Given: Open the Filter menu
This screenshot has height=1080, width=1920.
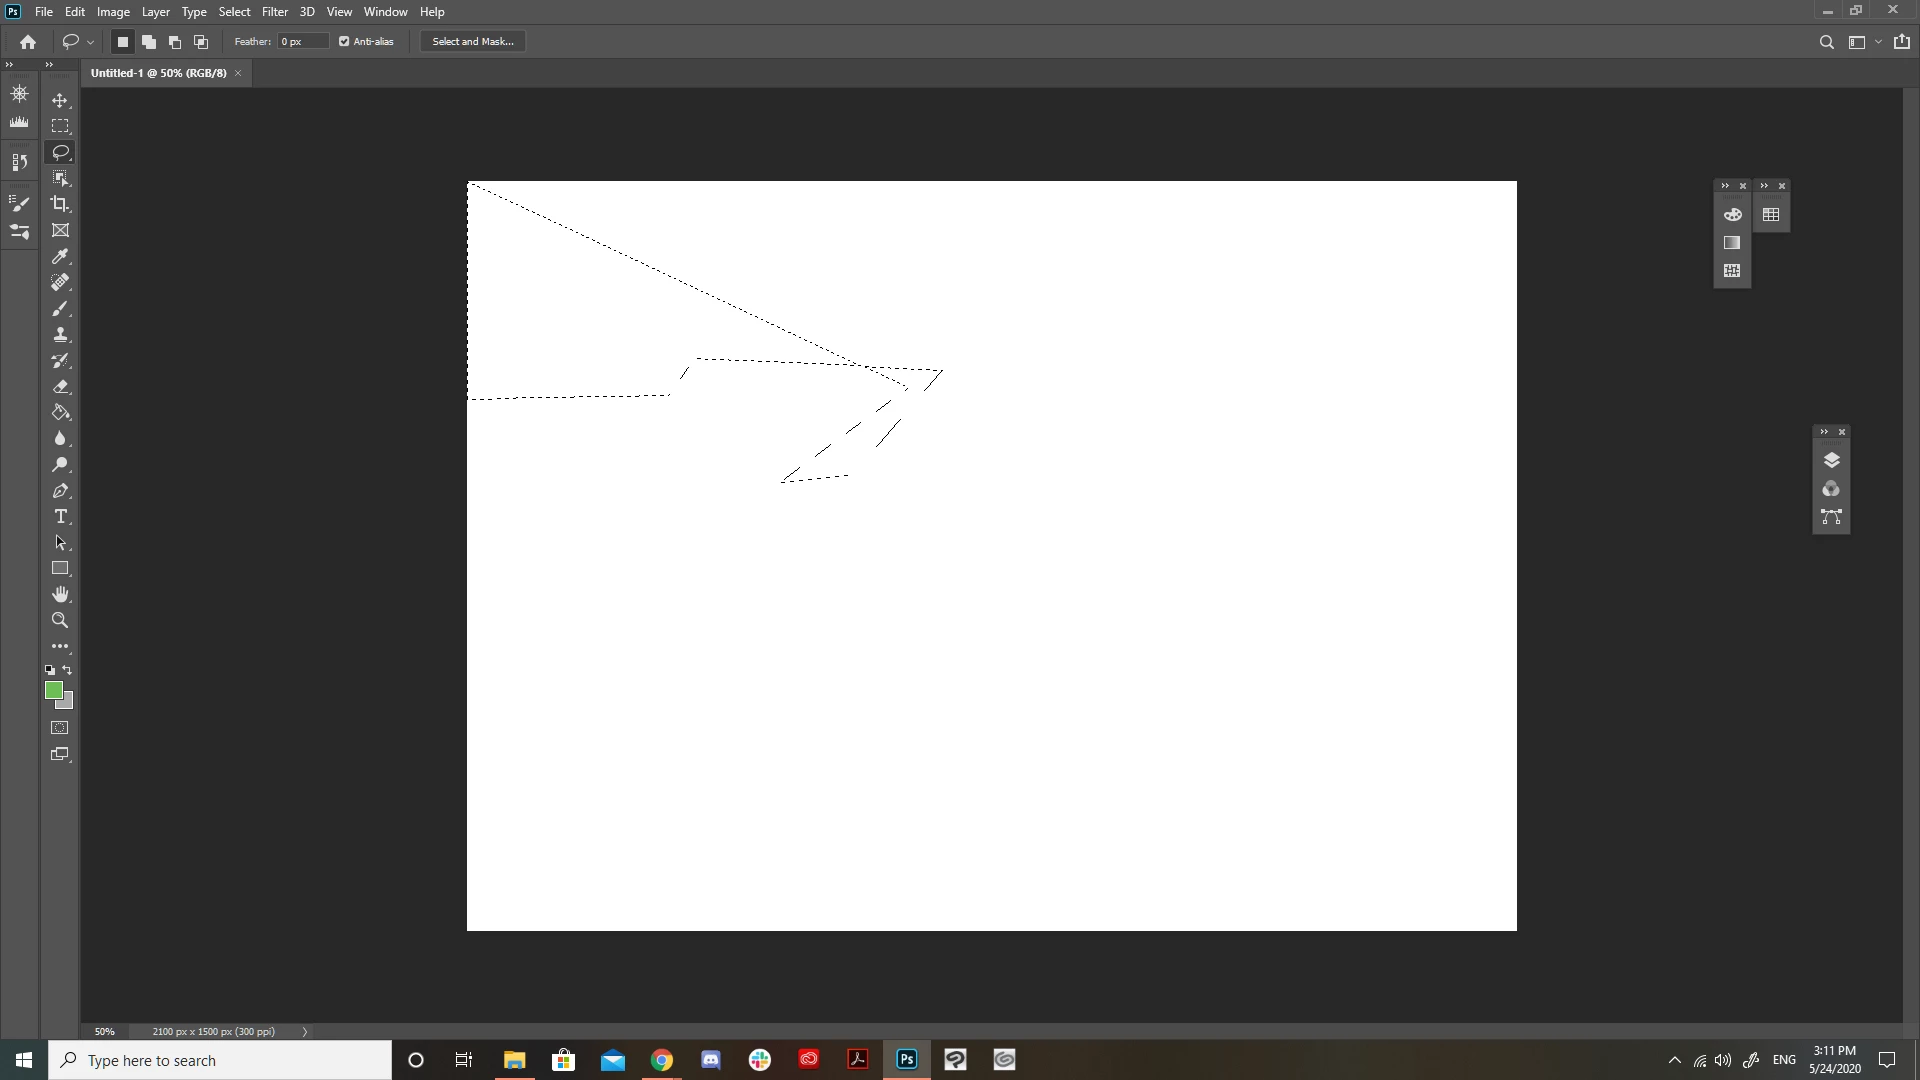Looking at the screenshot, I should click(x=274, y=12).
